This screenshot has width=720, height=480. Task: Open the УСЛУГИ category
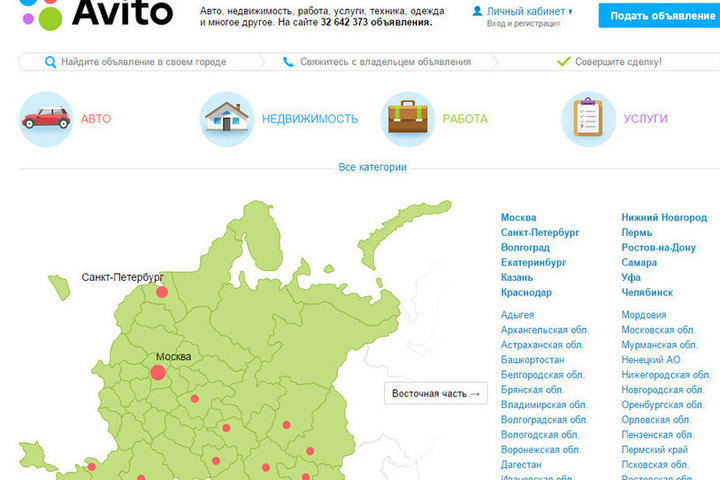pos(645,119)
